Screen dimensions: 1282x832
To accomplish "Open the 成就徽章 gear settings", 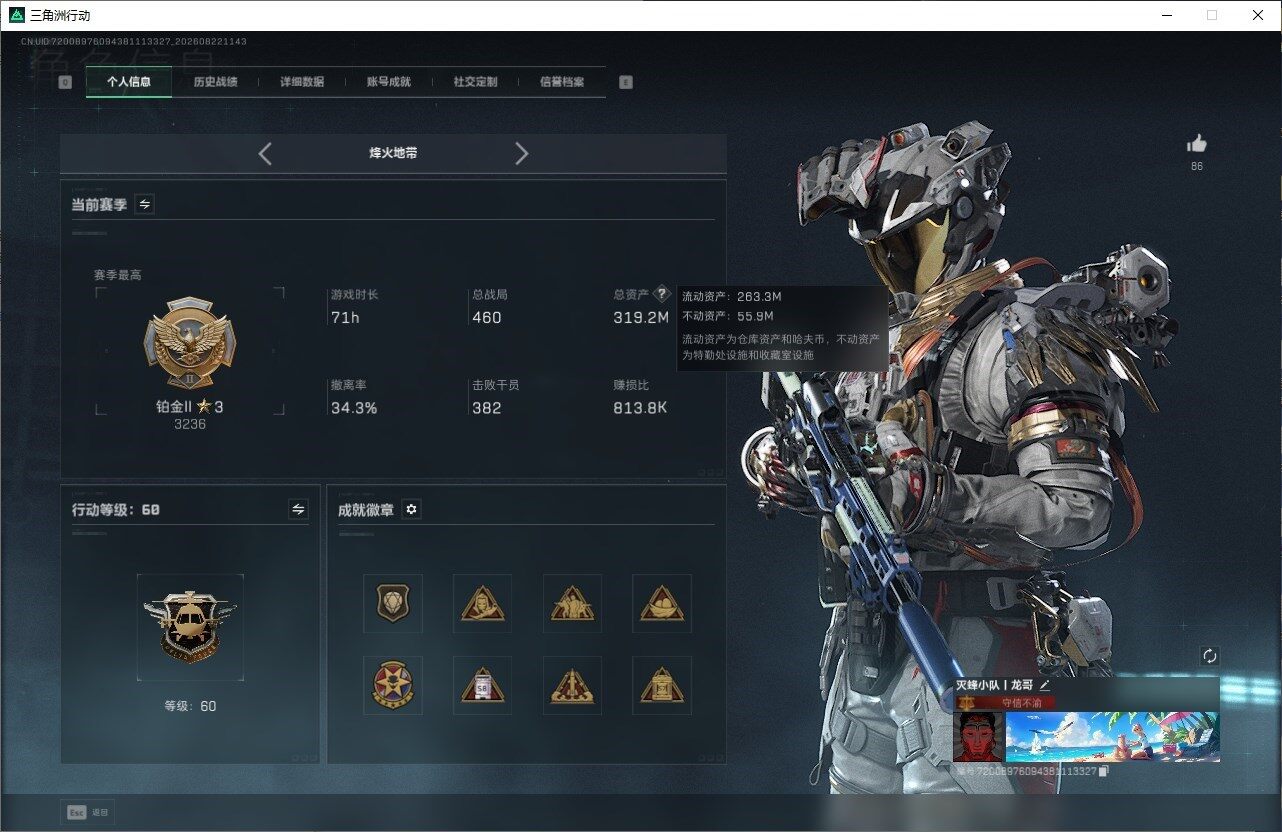I will pos(411,509).
